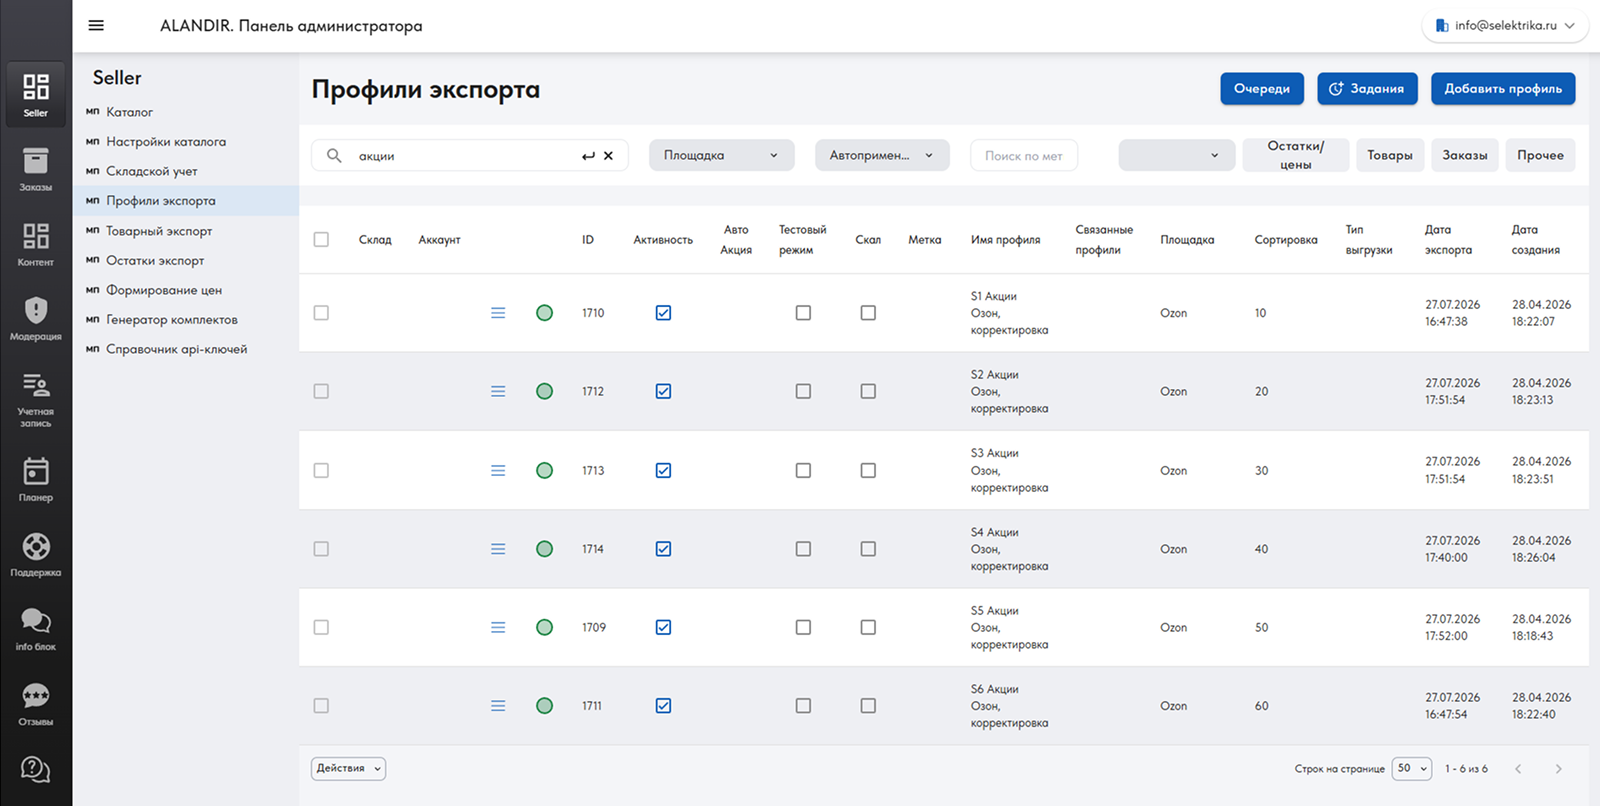Open the row menu icon for profile 1709
This screenshot has width=1600, height=806.
click(x=498, y=627)
